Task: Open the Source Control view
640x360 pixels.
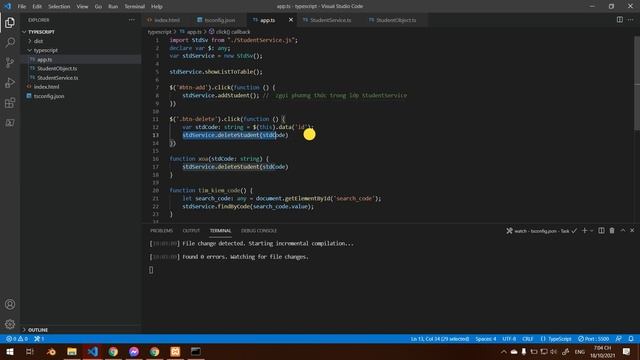Action: point(10,62)
